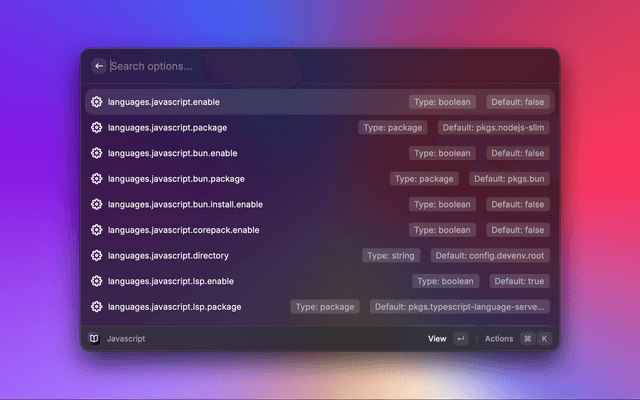Select the languages.javascript.lsp.package row
Image resolution: width=640 pixels, height=400 pixels.
tap(174, 307)
